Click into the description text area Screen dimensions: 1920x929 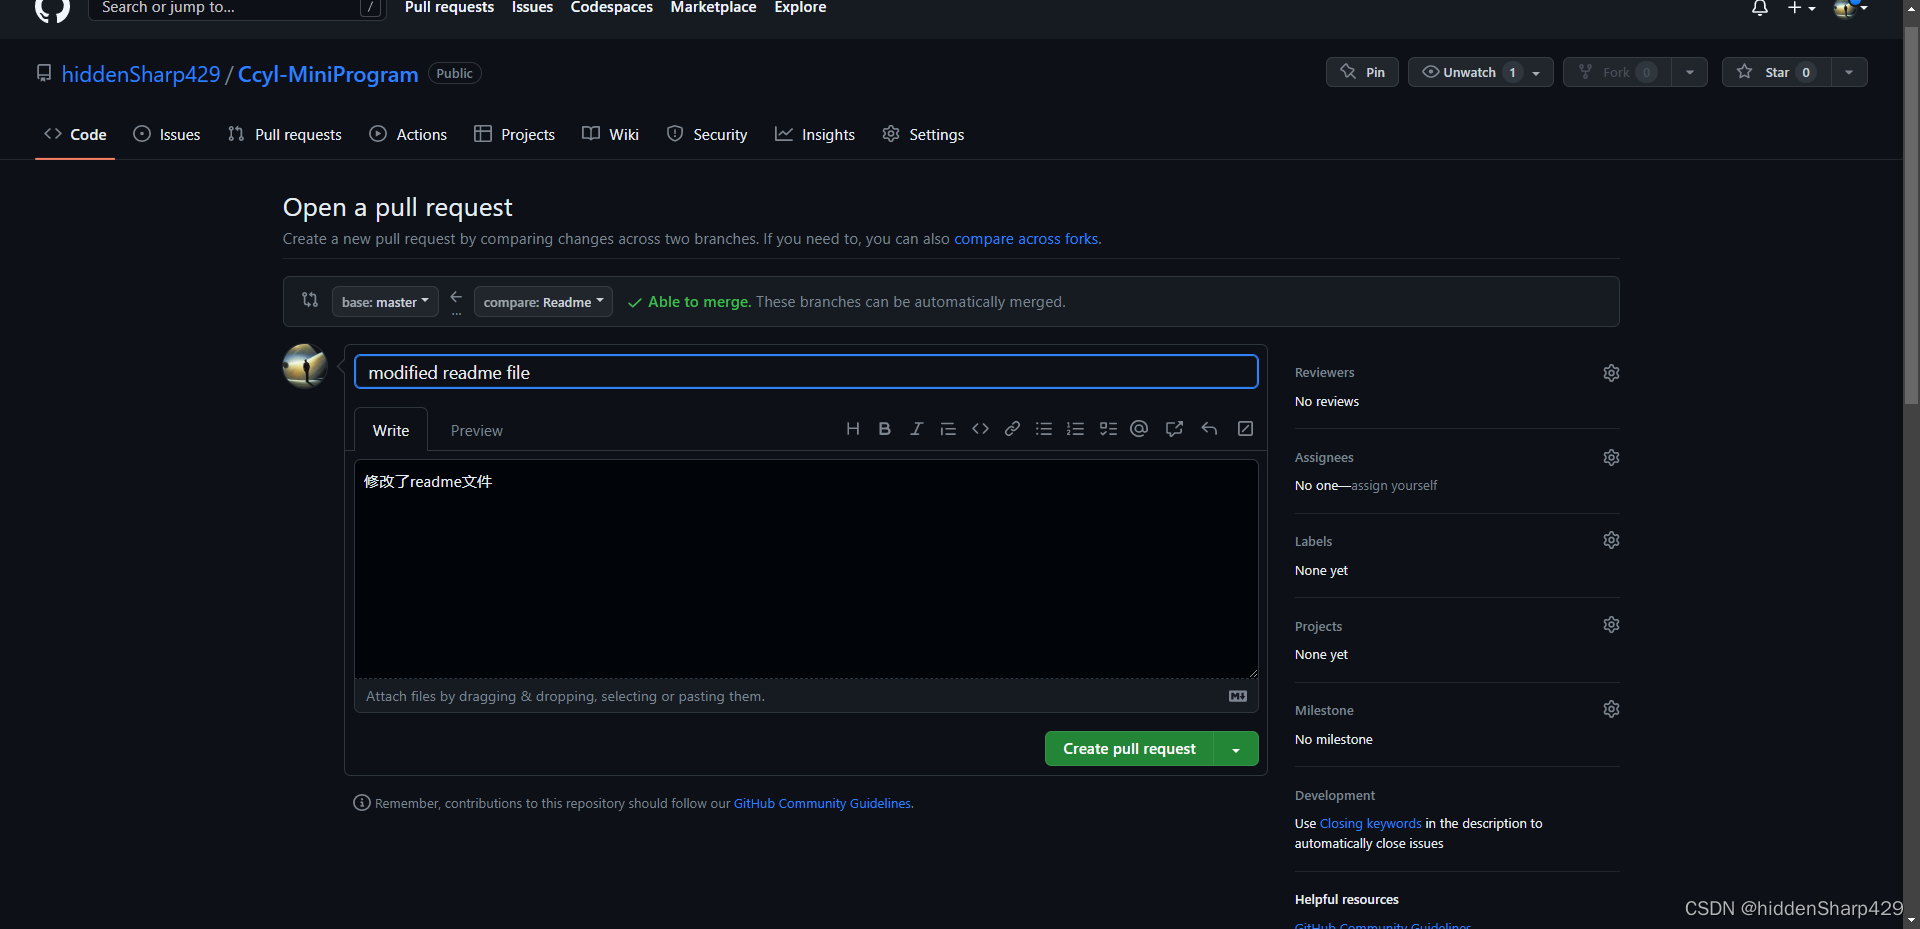point(806,569)
